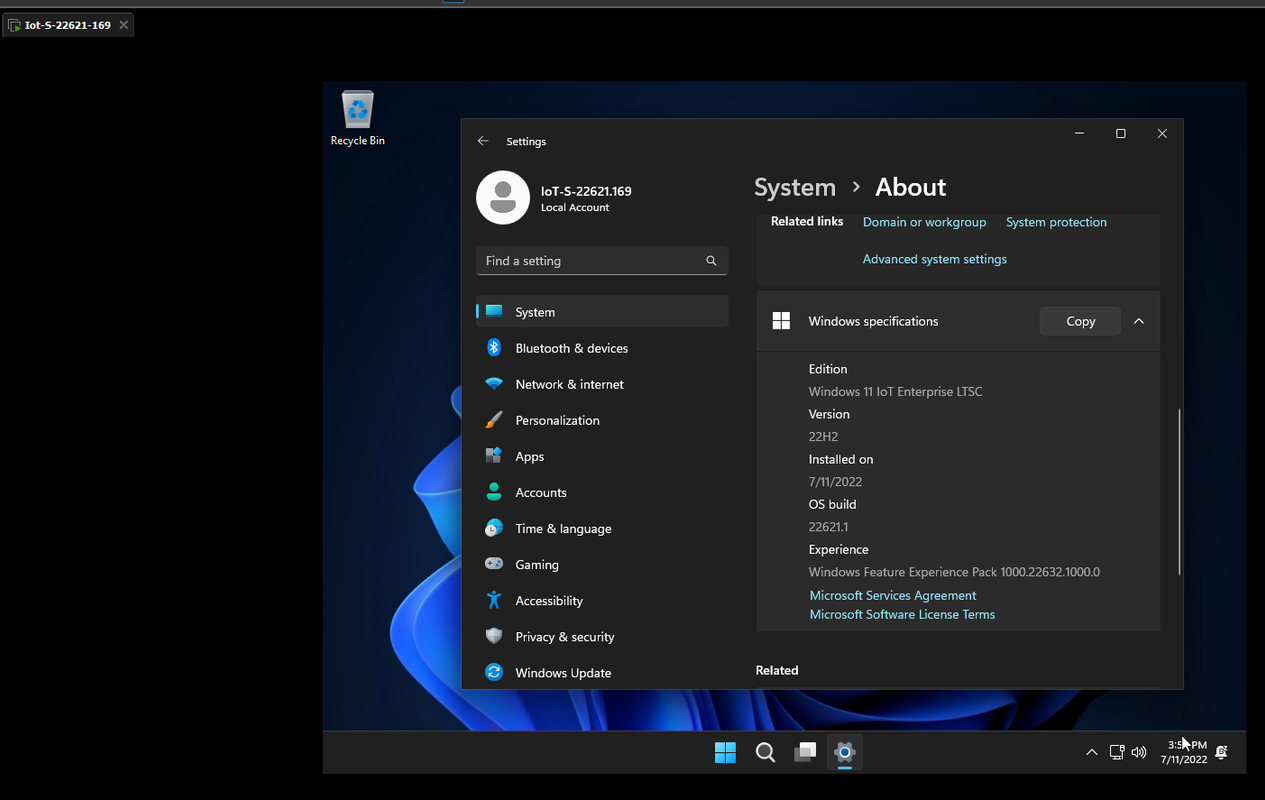
Task: Click the Windows logo beside Windows specifications
Action: click(x=782, y=321)
